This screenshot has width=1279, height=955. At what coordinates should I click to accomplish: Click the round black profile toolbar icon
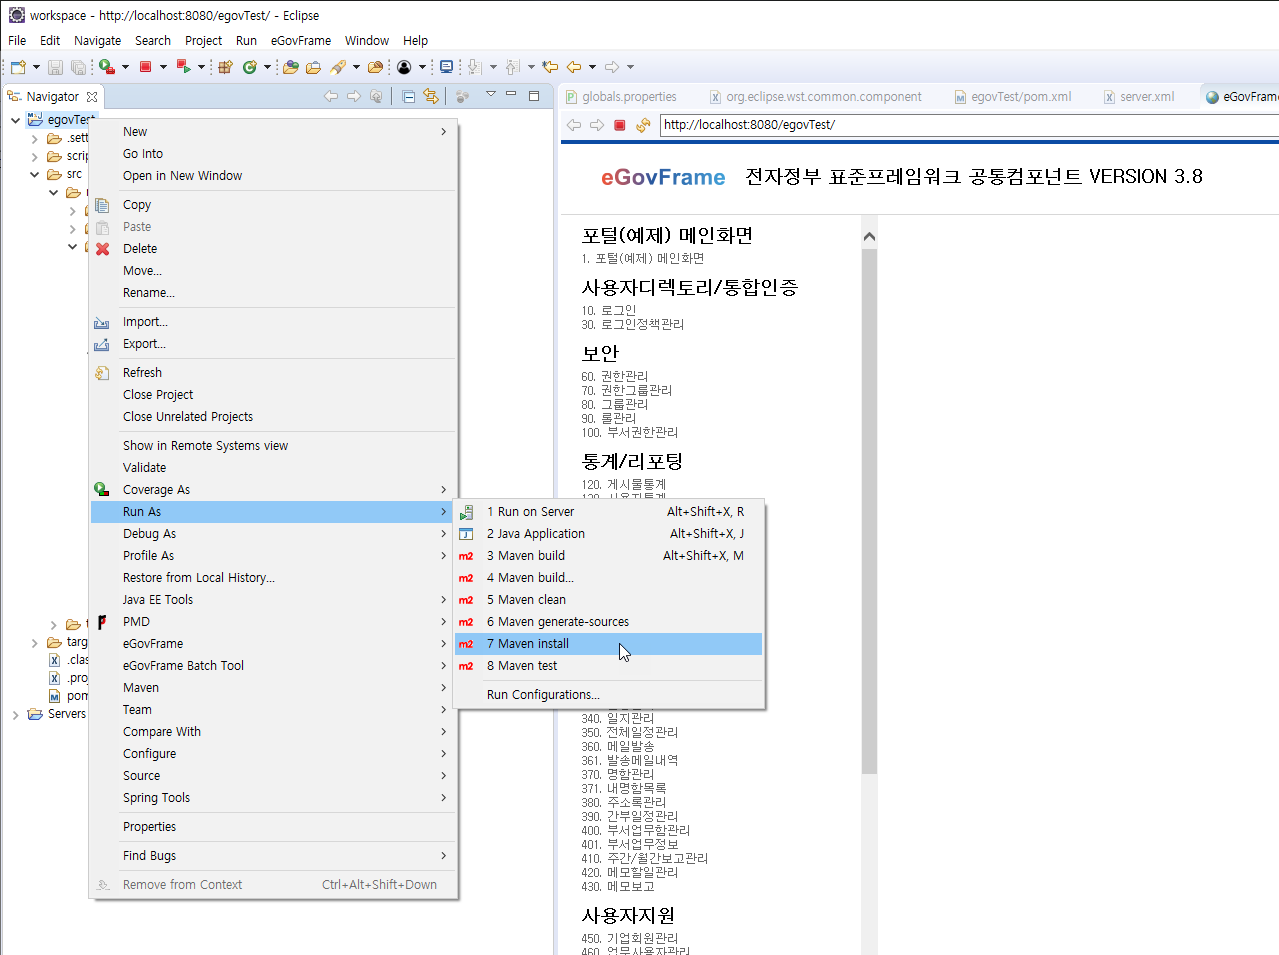(x=404, y=67)
